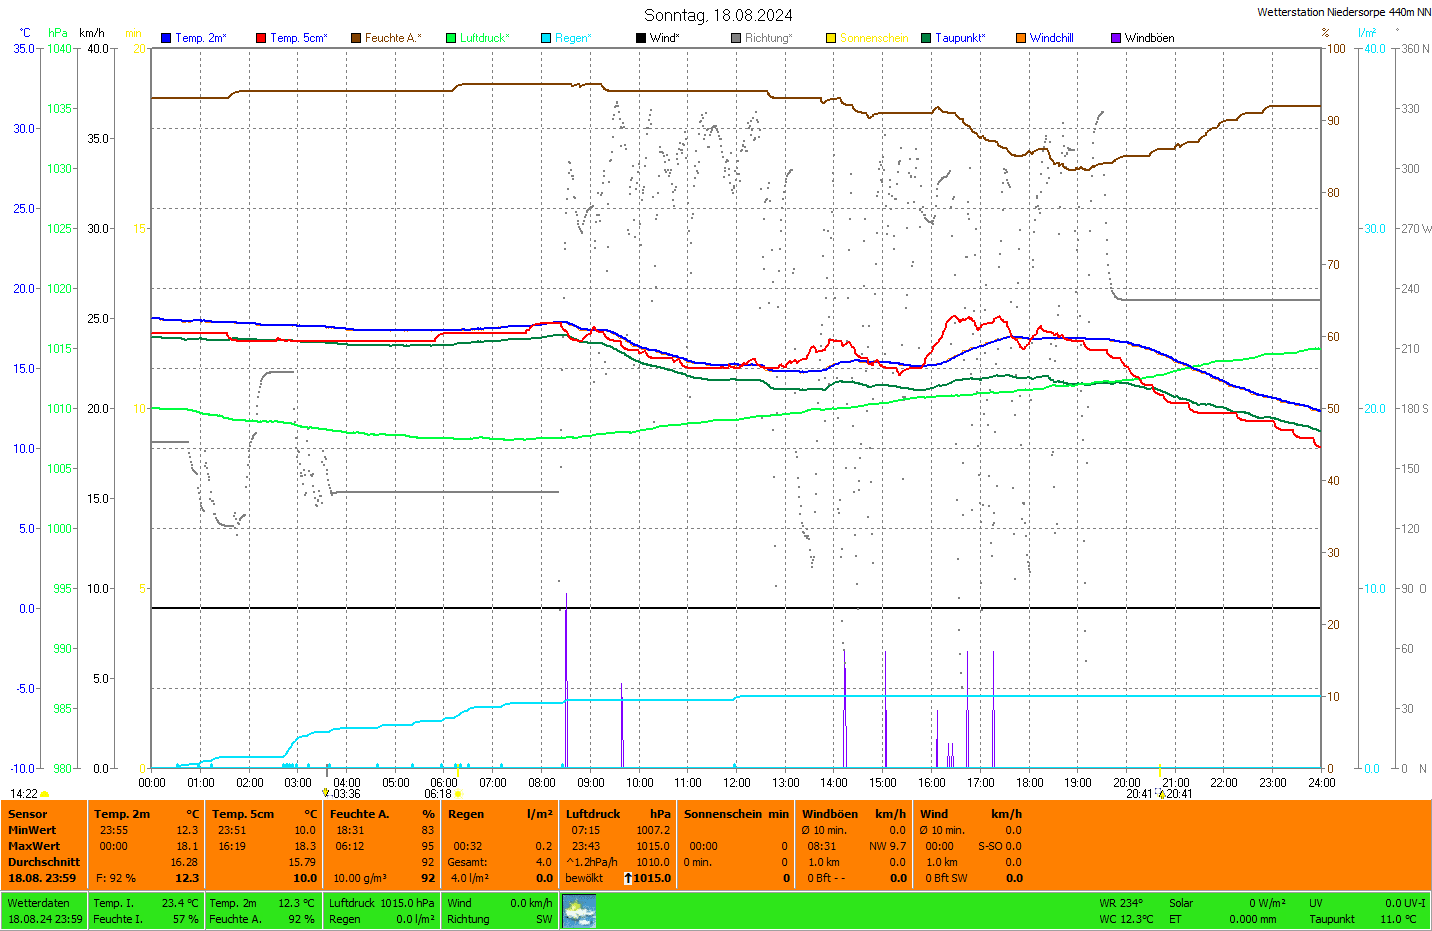Image resolution: width=1432 pixels, height=931 pixels.
Task: Click the Sonntag, 18.08.2024 chart title
Action: point(718,15)
